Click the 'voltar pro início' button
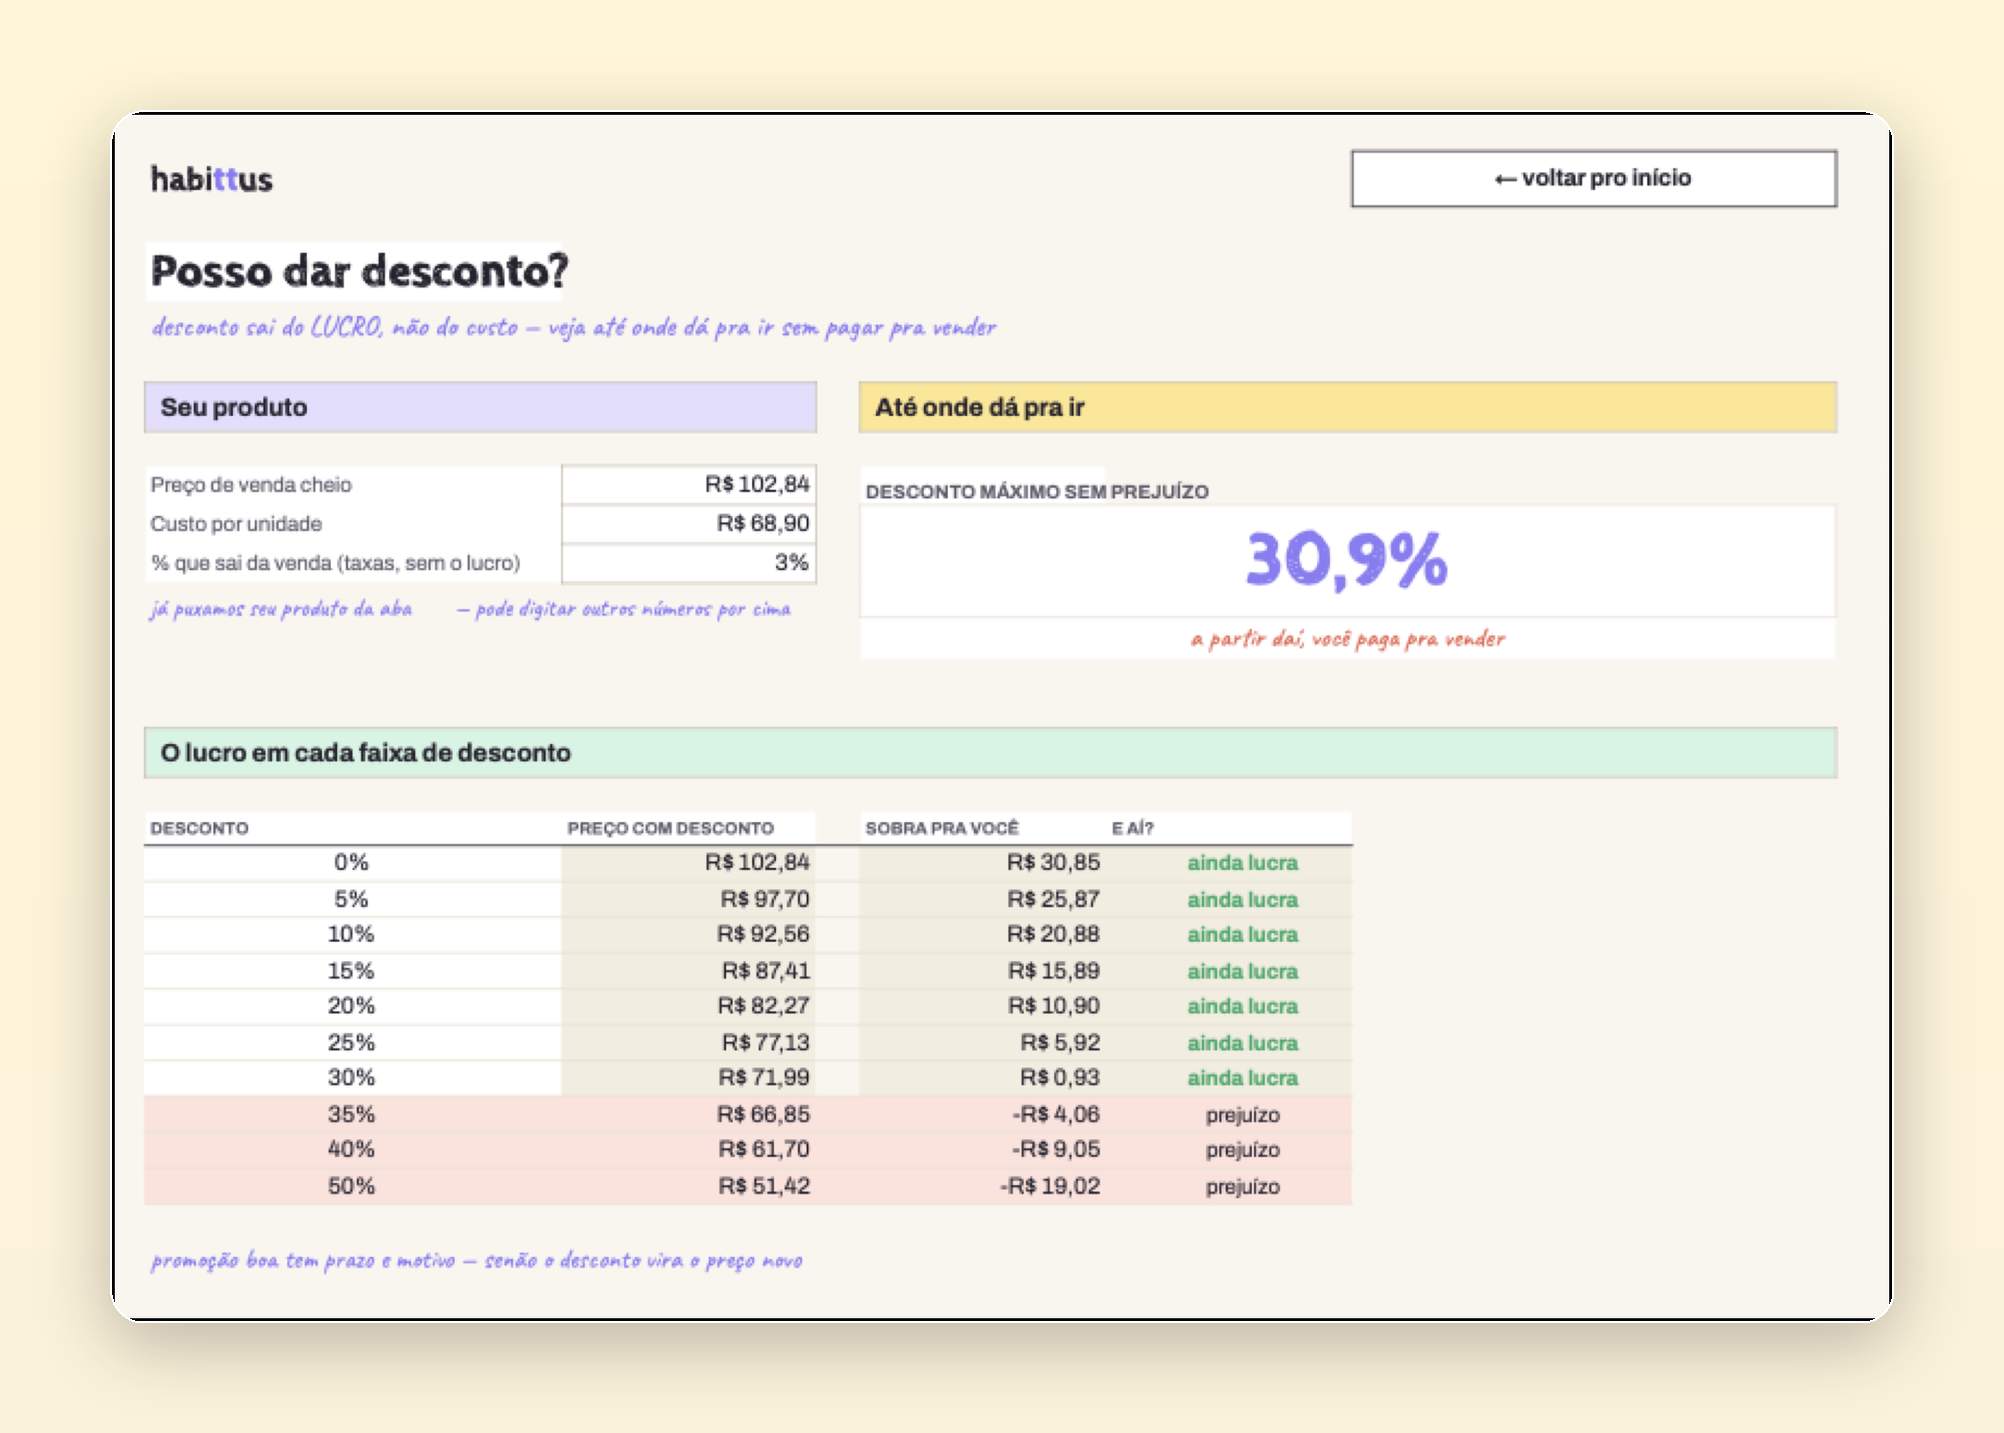2004x1433 pixels. click(1593, 179)
